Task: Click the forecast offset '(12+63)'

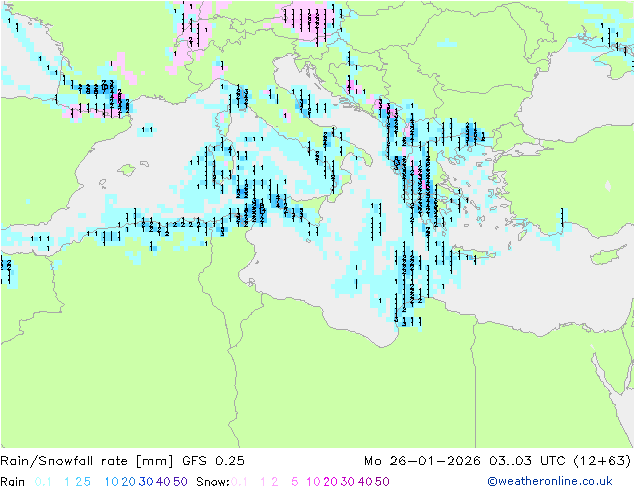Action: (x=602, y=461)
